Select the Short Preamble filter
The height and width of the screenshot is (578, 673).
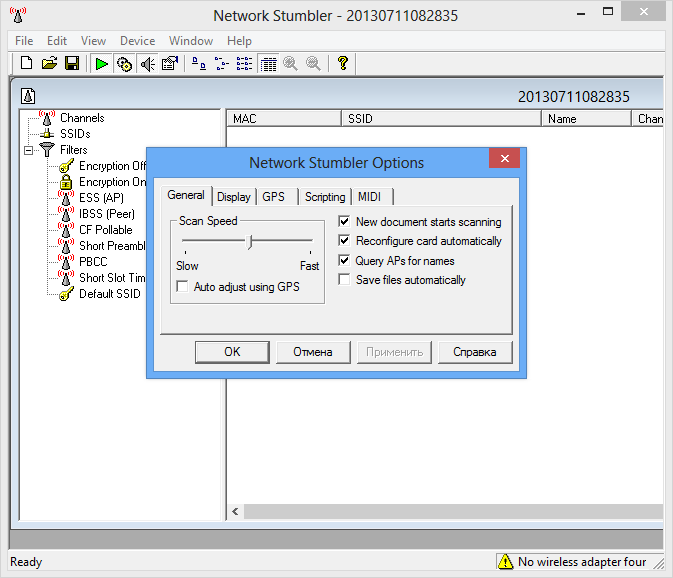click(112, 246)
